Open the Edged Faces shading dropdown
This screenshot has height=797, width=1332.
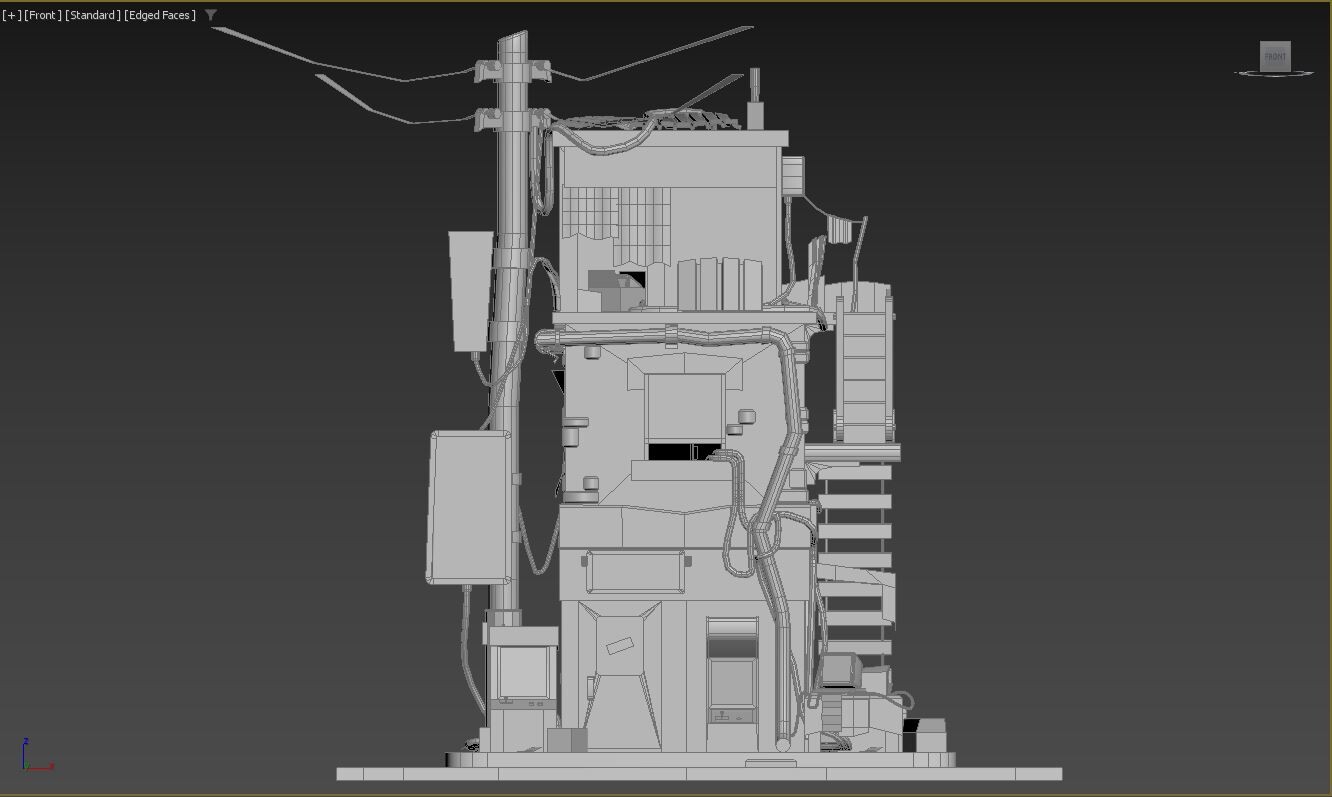coord(158,15)
